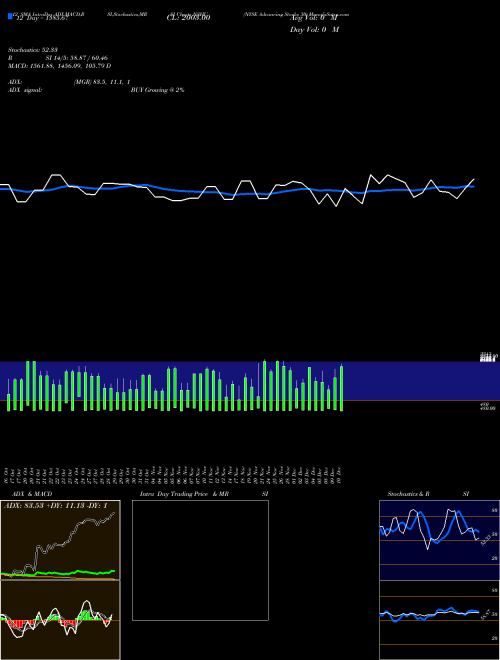Open the ADX line chart thumbnail

pos(60,540)
